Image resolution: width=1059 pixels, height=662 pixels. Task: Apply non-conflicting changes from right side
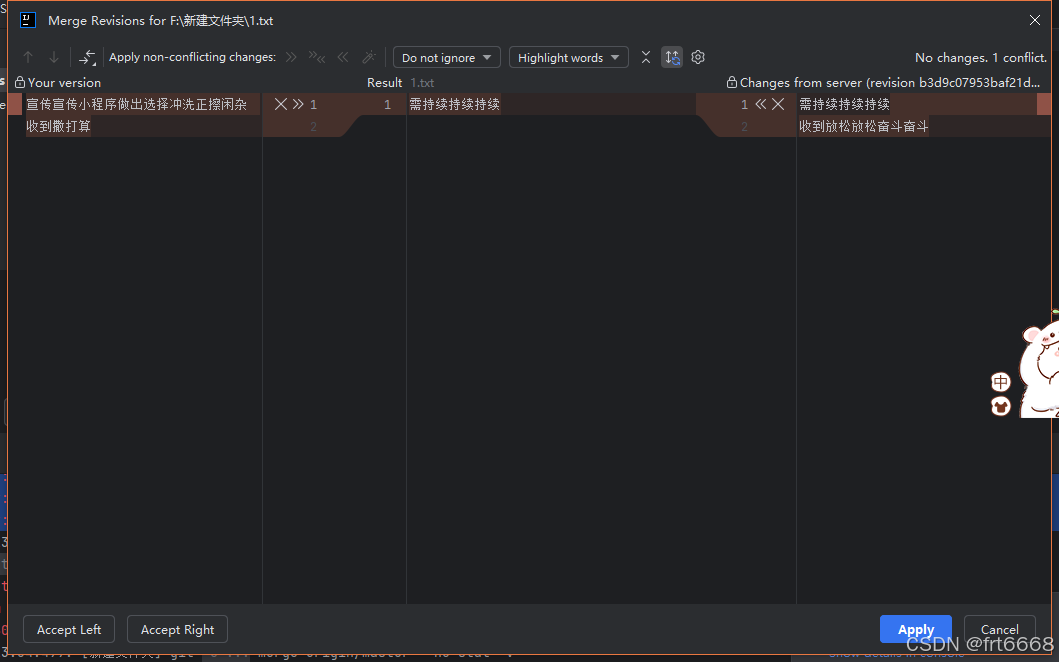click(343, 57)
